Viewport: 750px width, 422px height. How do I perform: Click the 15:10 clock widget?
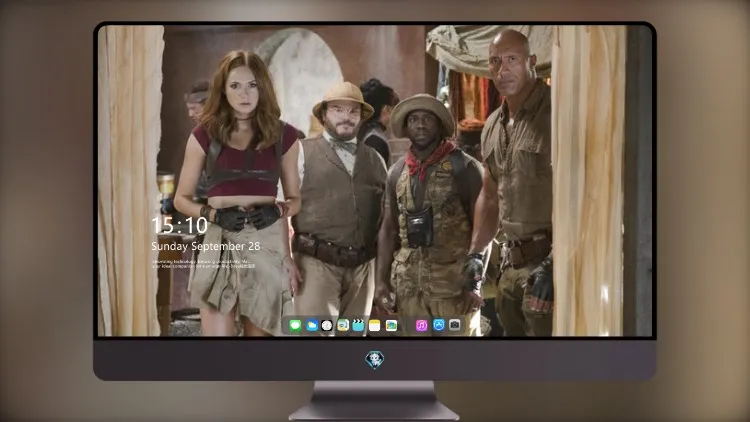179,225
